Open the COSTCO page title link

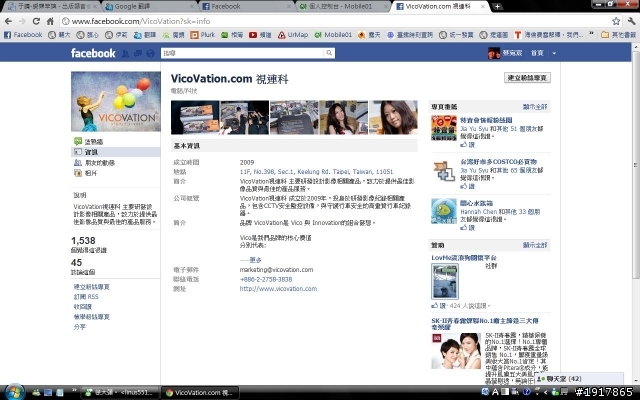(x=498, y=162)
